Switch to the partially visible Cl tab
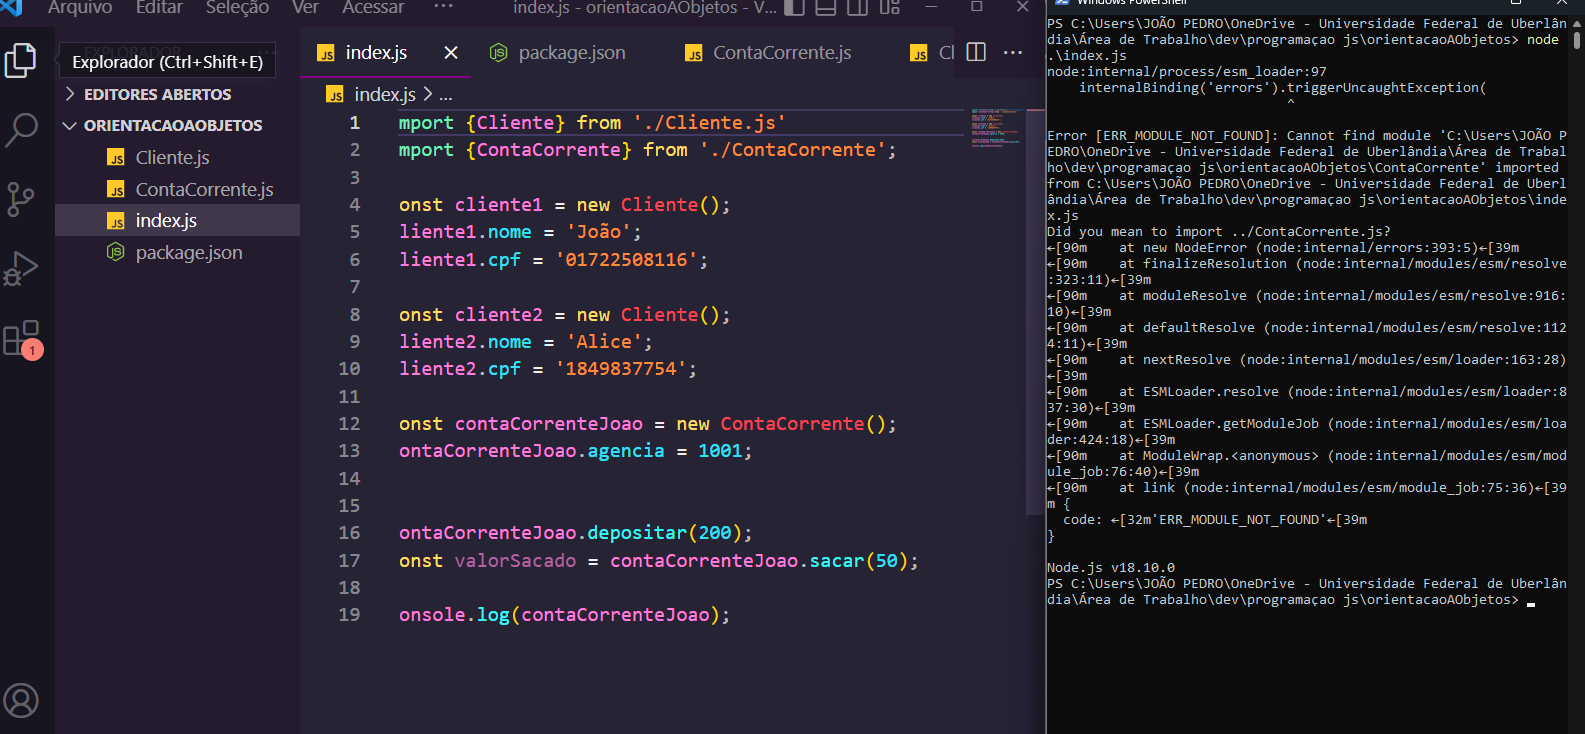The image size is (1585, 734). pos(931,52)
